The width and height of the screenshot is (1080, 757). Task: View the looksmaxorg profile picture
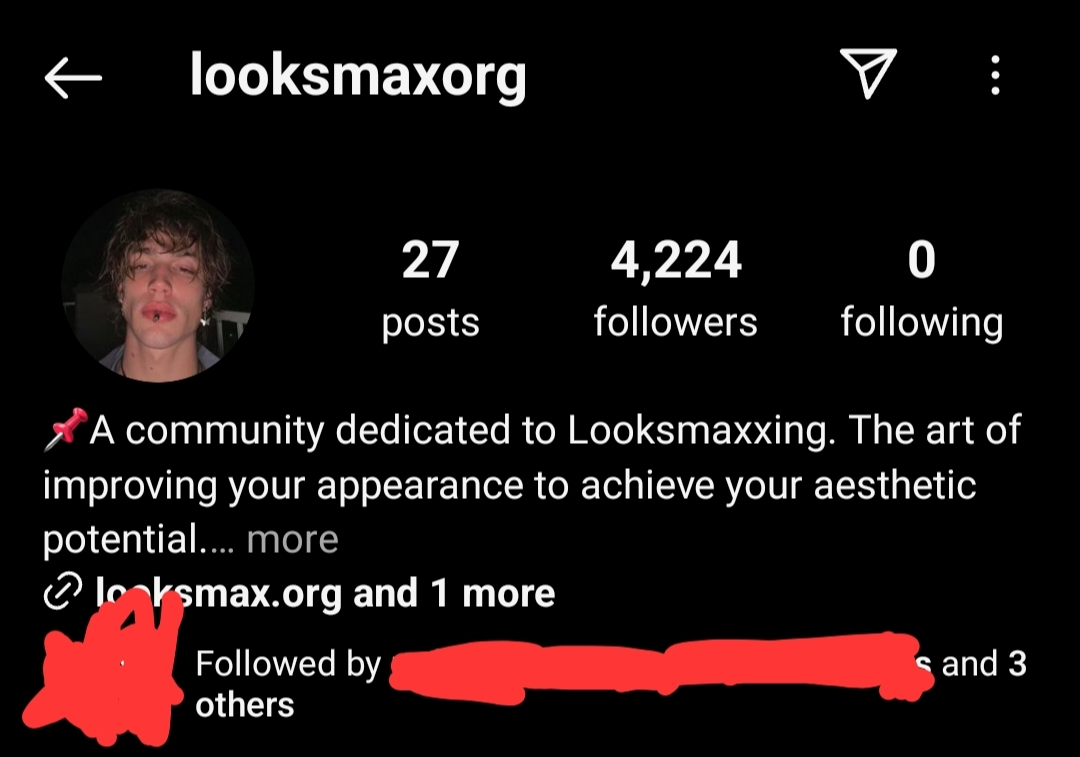click(x=158, y=285)
